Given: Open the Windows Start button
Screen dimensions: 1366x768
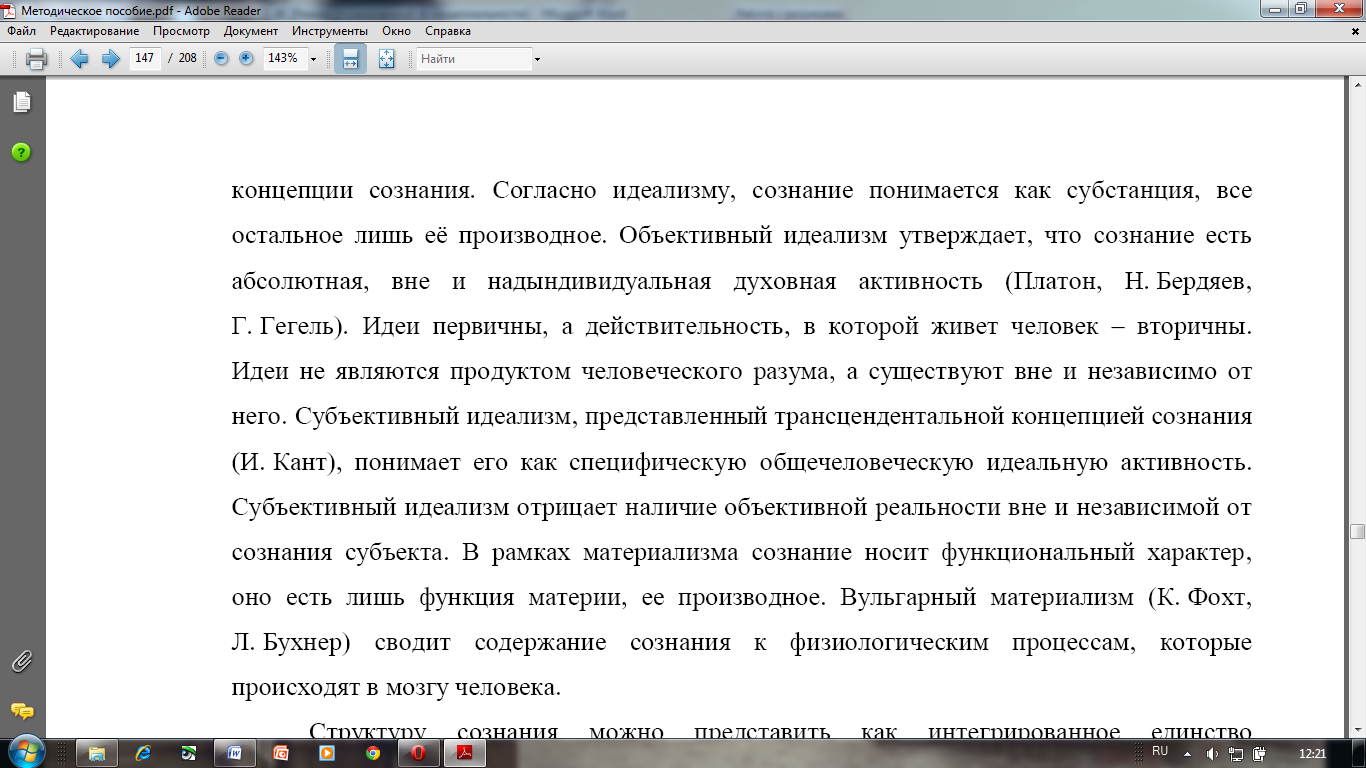Looking at the screenshot, I should click(27, 752).
